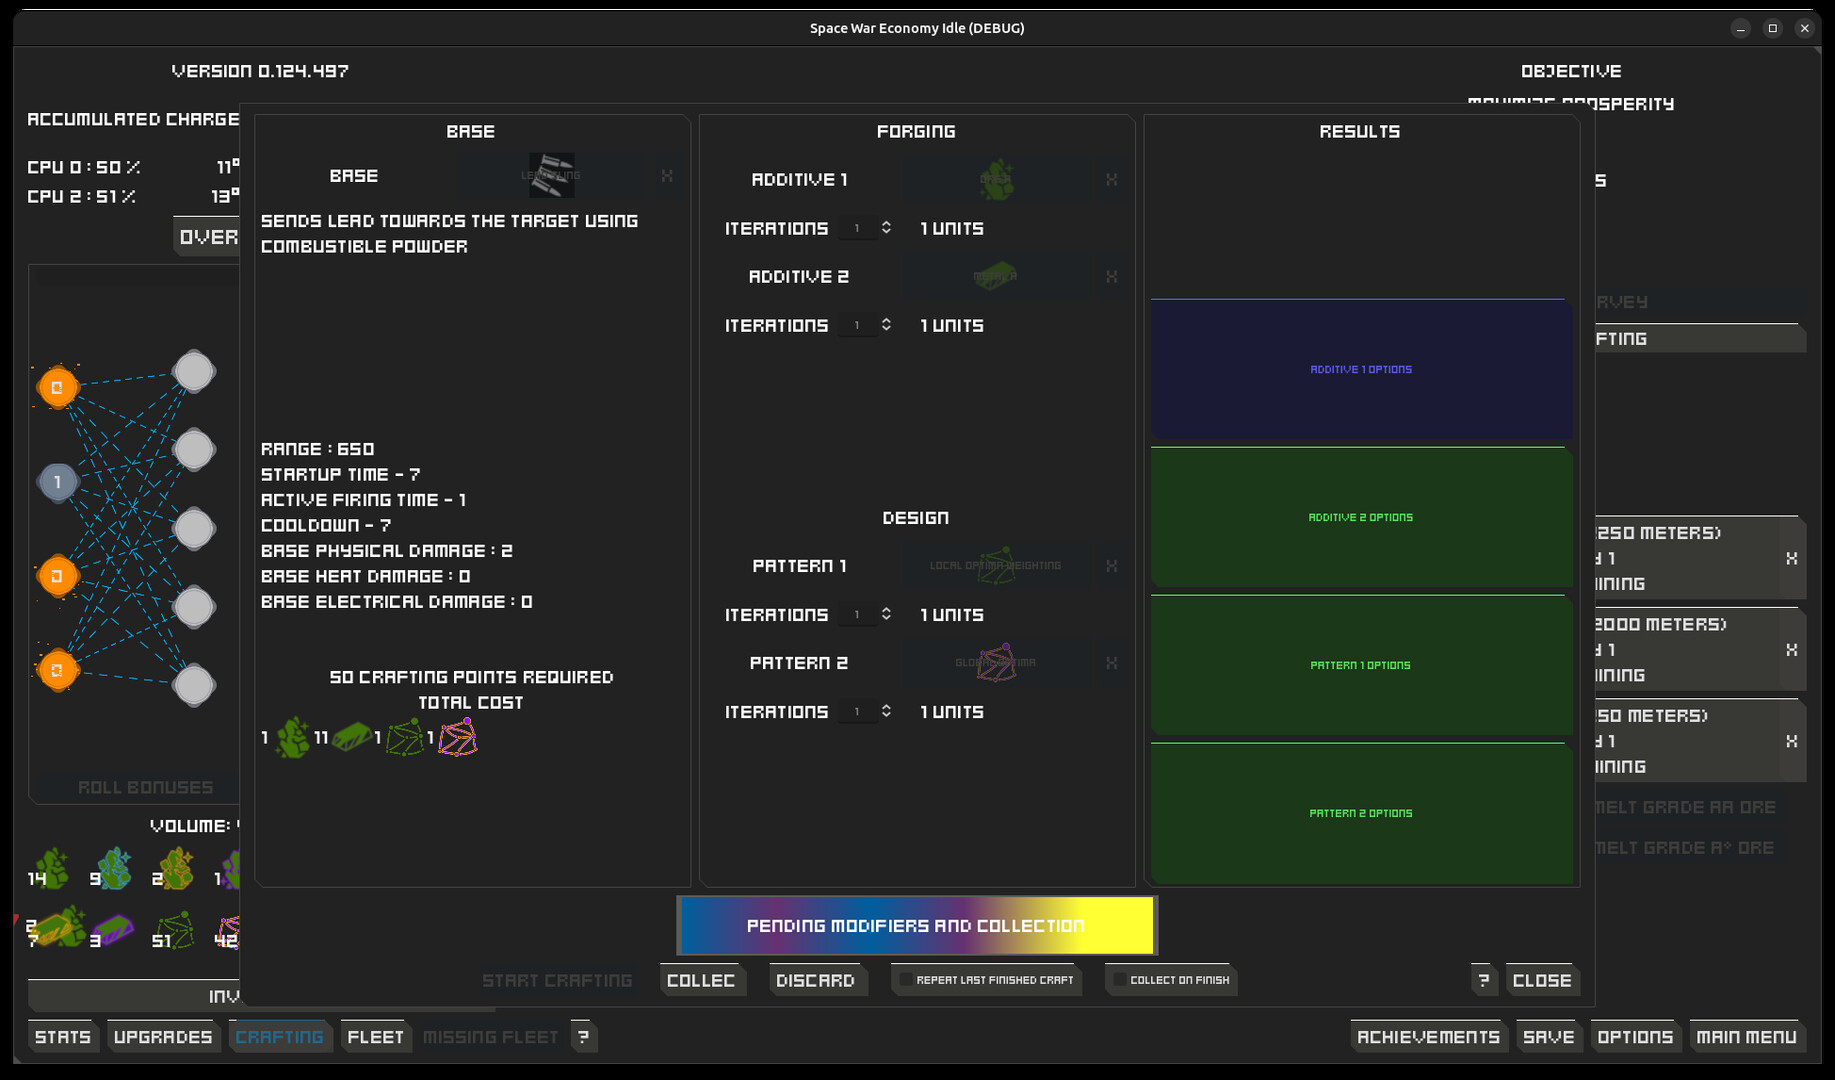Open the Upgrades tab
Image resolution: width=1835 pixels, height=1080 pixels.
[x=163, y=1037]
